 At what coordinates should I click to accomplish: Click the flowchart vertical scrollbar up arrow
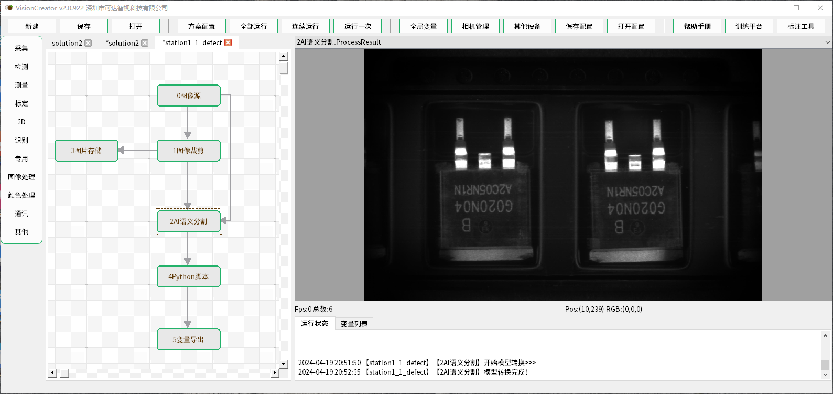[x=284, y=56]
